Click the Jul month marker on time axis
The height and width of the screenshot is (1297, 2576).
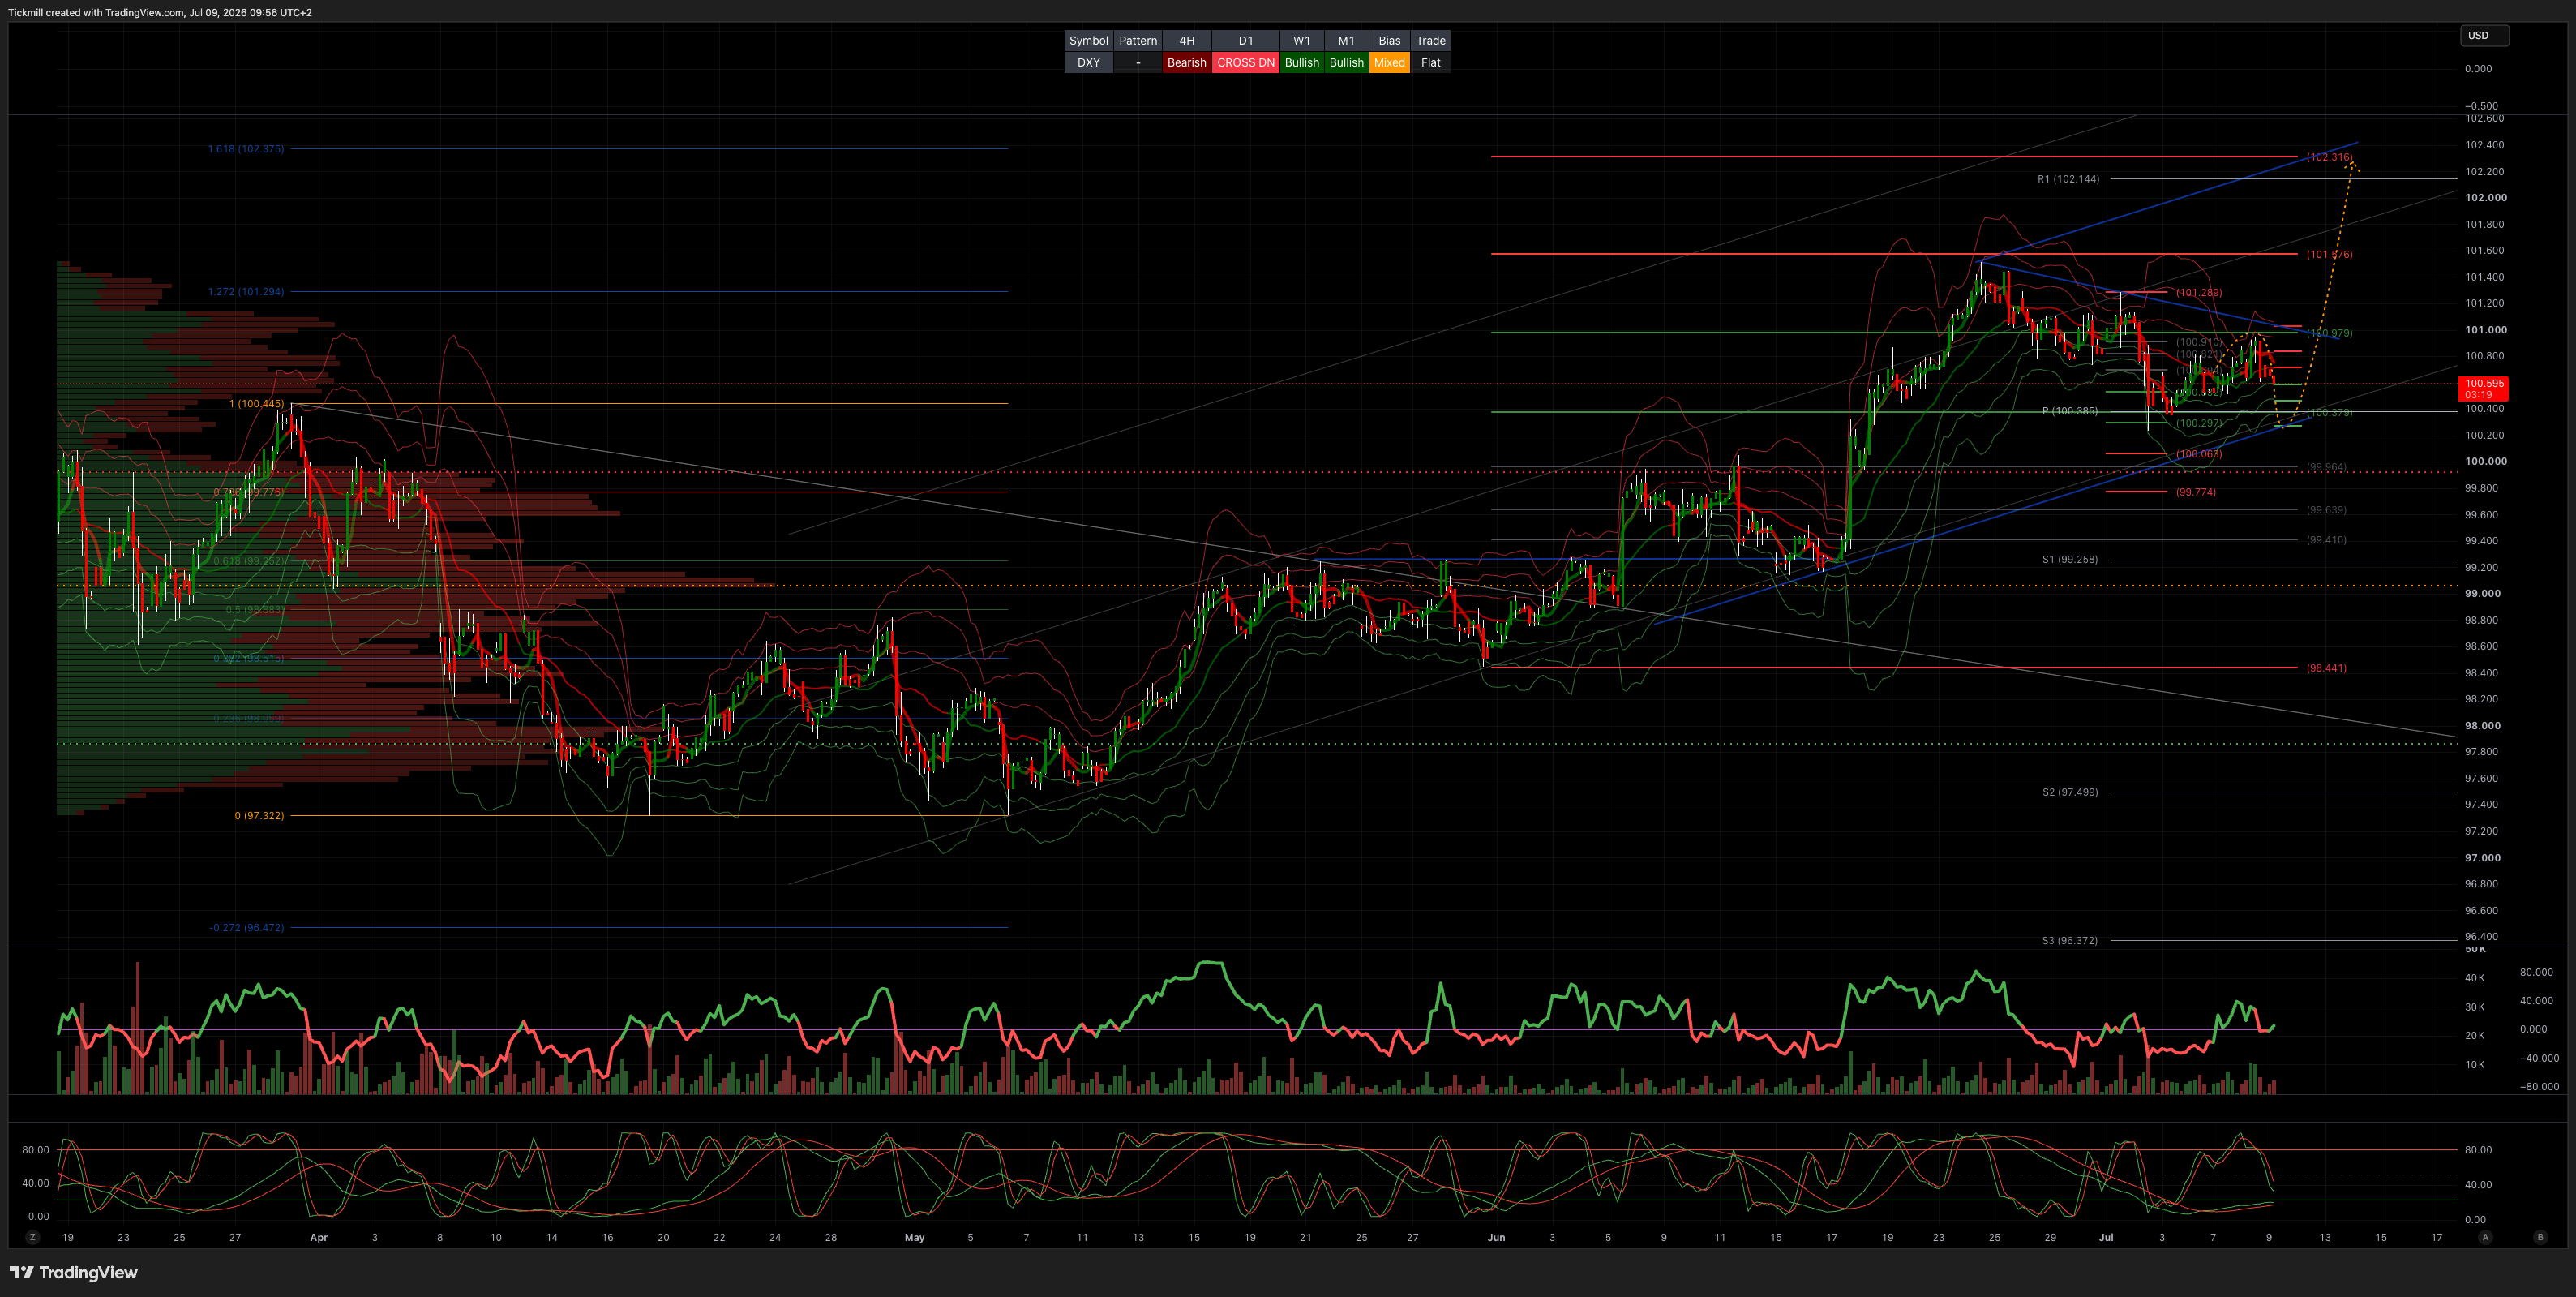click(2105, 1237)
